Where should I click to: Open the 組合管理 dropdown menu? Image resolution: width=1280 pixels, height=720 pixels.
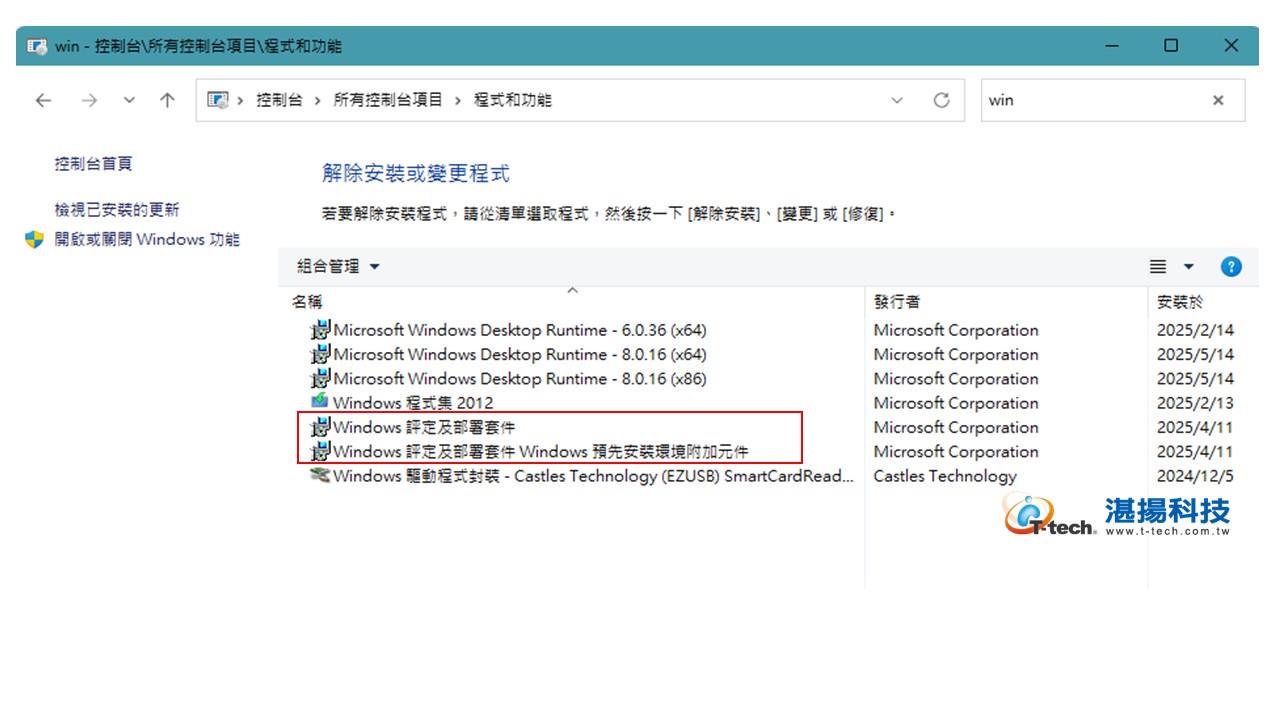[x=338, y=266]
